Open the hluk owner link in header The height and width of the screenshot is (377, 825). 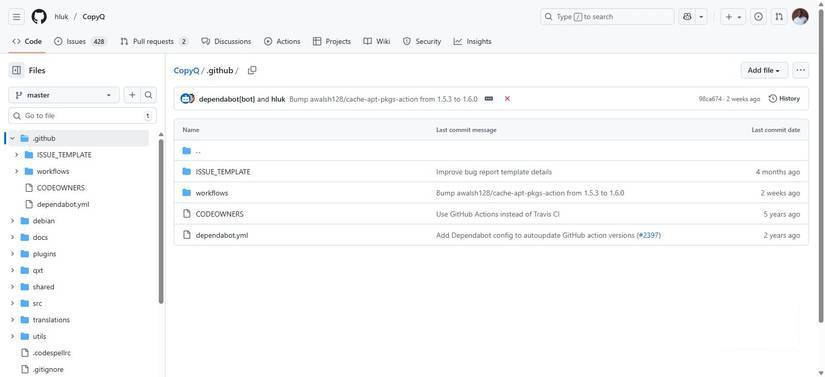pyautogui.click(x=62, y=17)
